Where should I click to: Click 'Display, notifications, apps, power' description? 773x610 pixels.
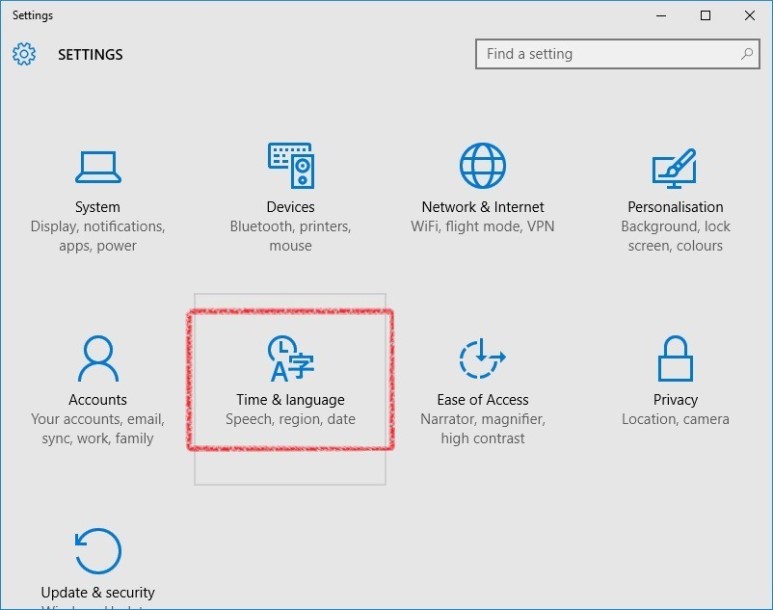pos(98,236)
